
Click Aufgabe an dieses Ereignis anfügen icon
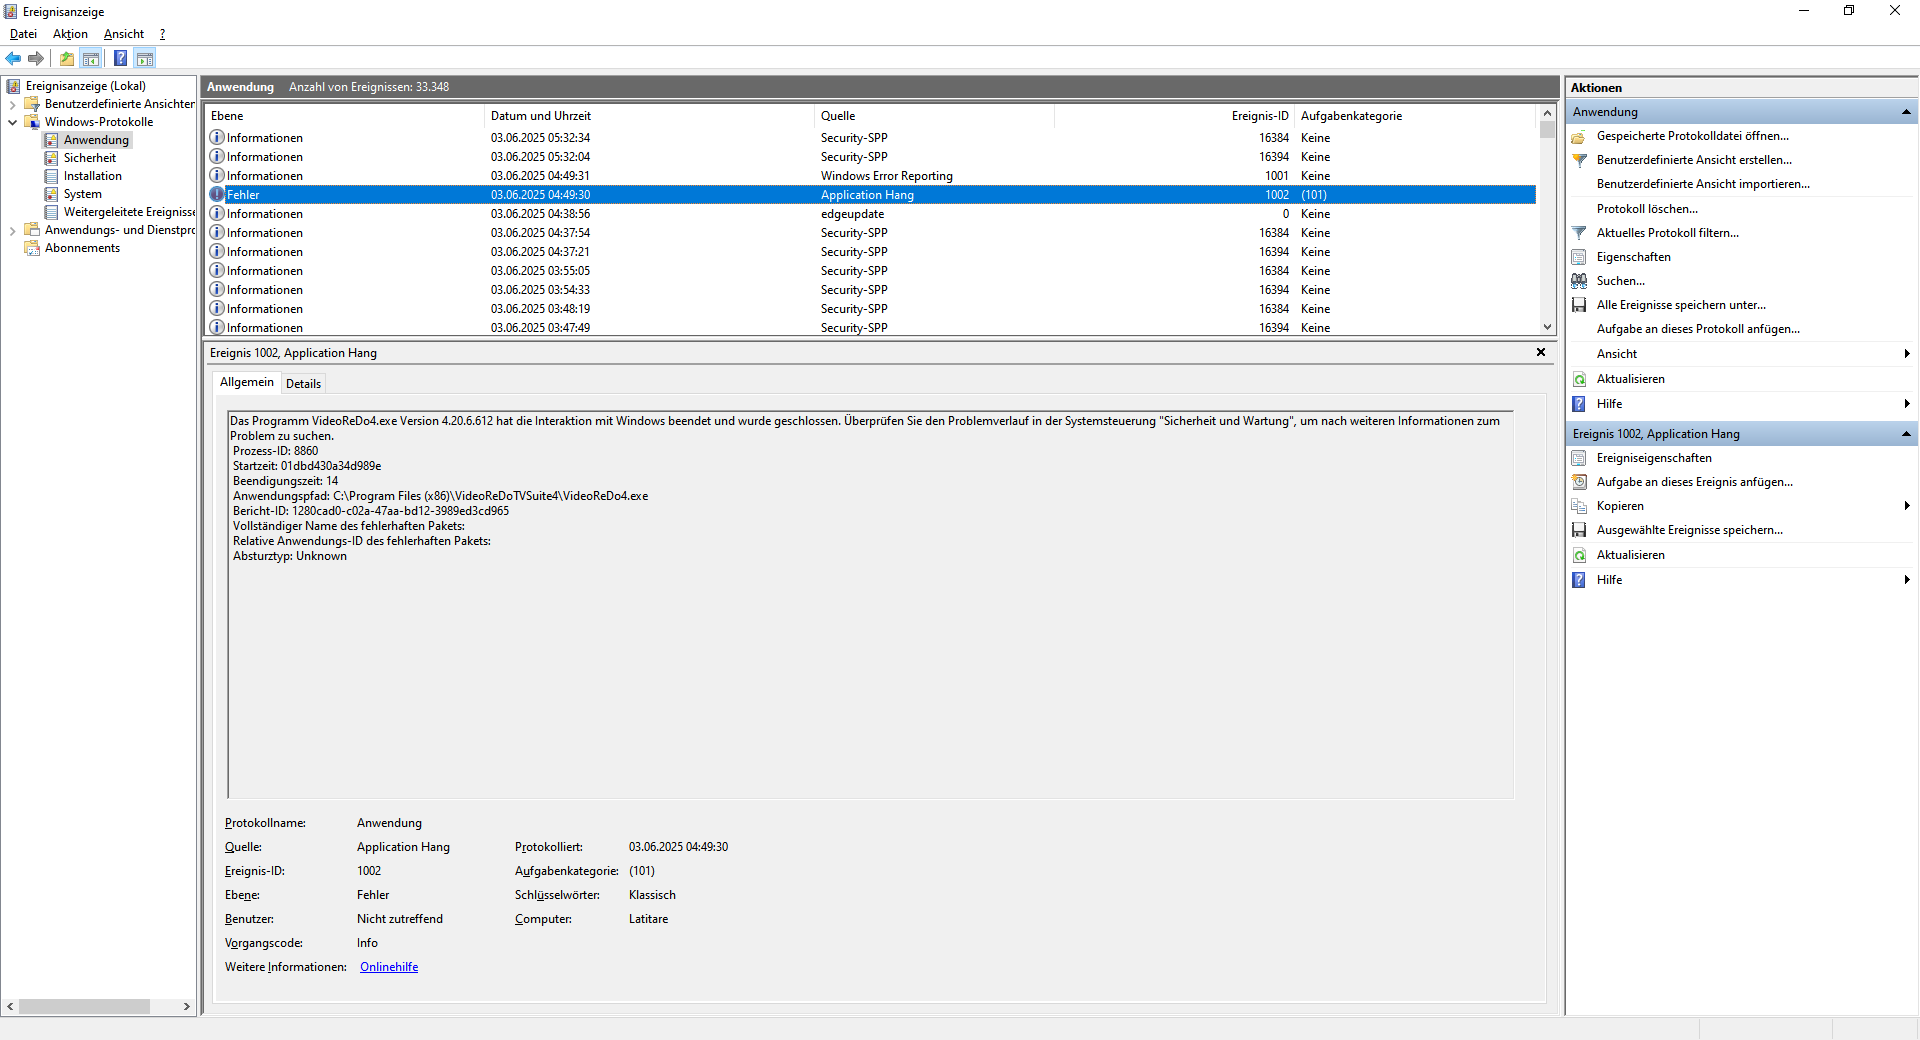(1579, 482)
